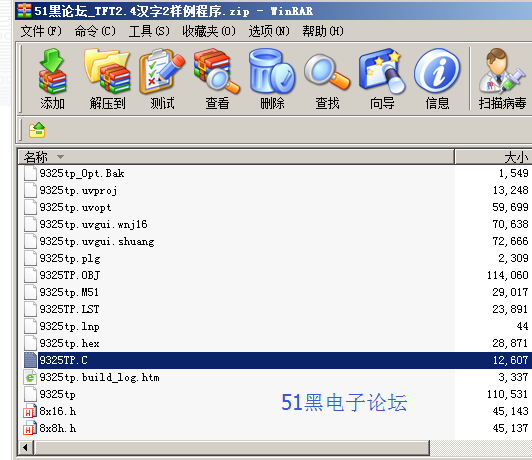This screenshot has width=532, height=460.
Task: Sort by the 名称 column header arrow
Action: click(60, 157)
